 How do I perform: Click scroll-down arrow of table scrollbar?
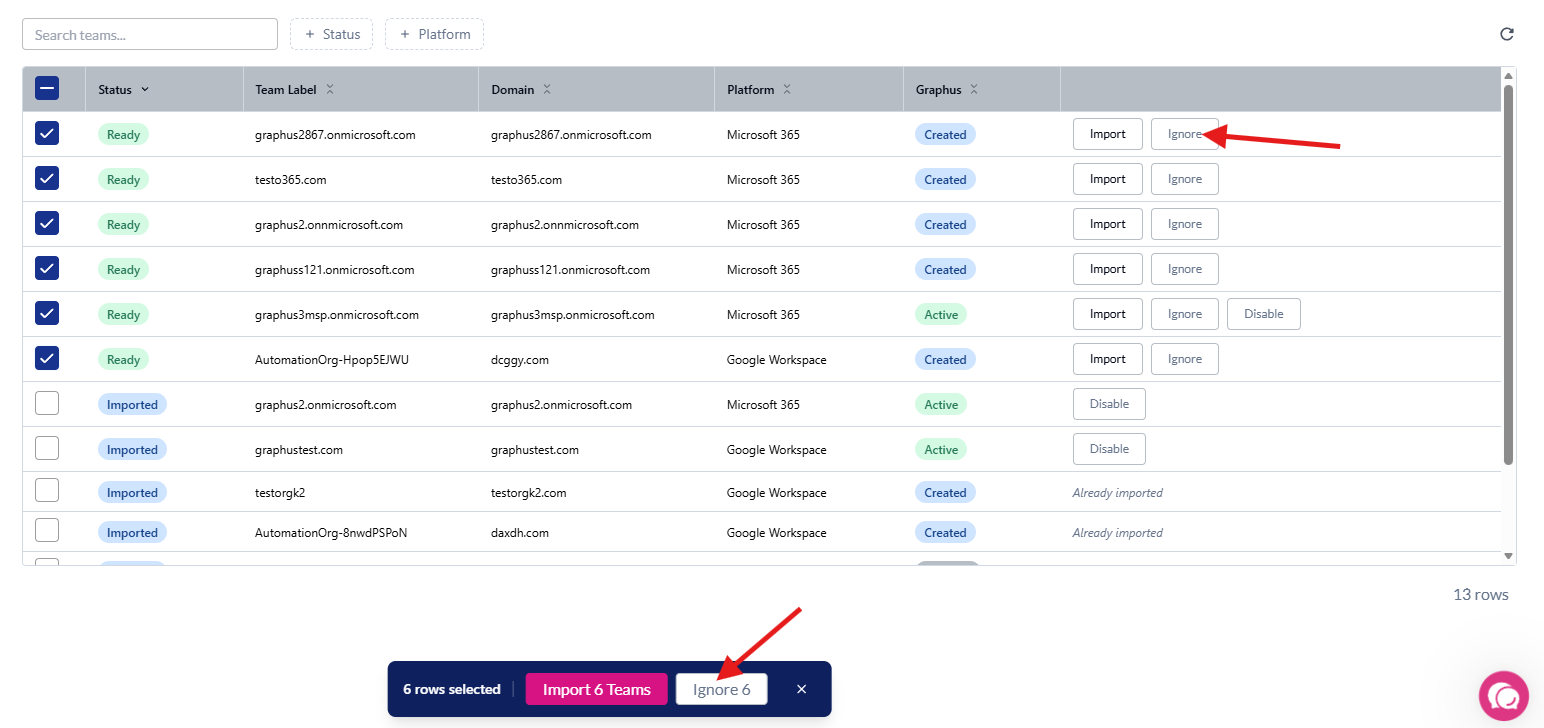tap(1508, 556)
